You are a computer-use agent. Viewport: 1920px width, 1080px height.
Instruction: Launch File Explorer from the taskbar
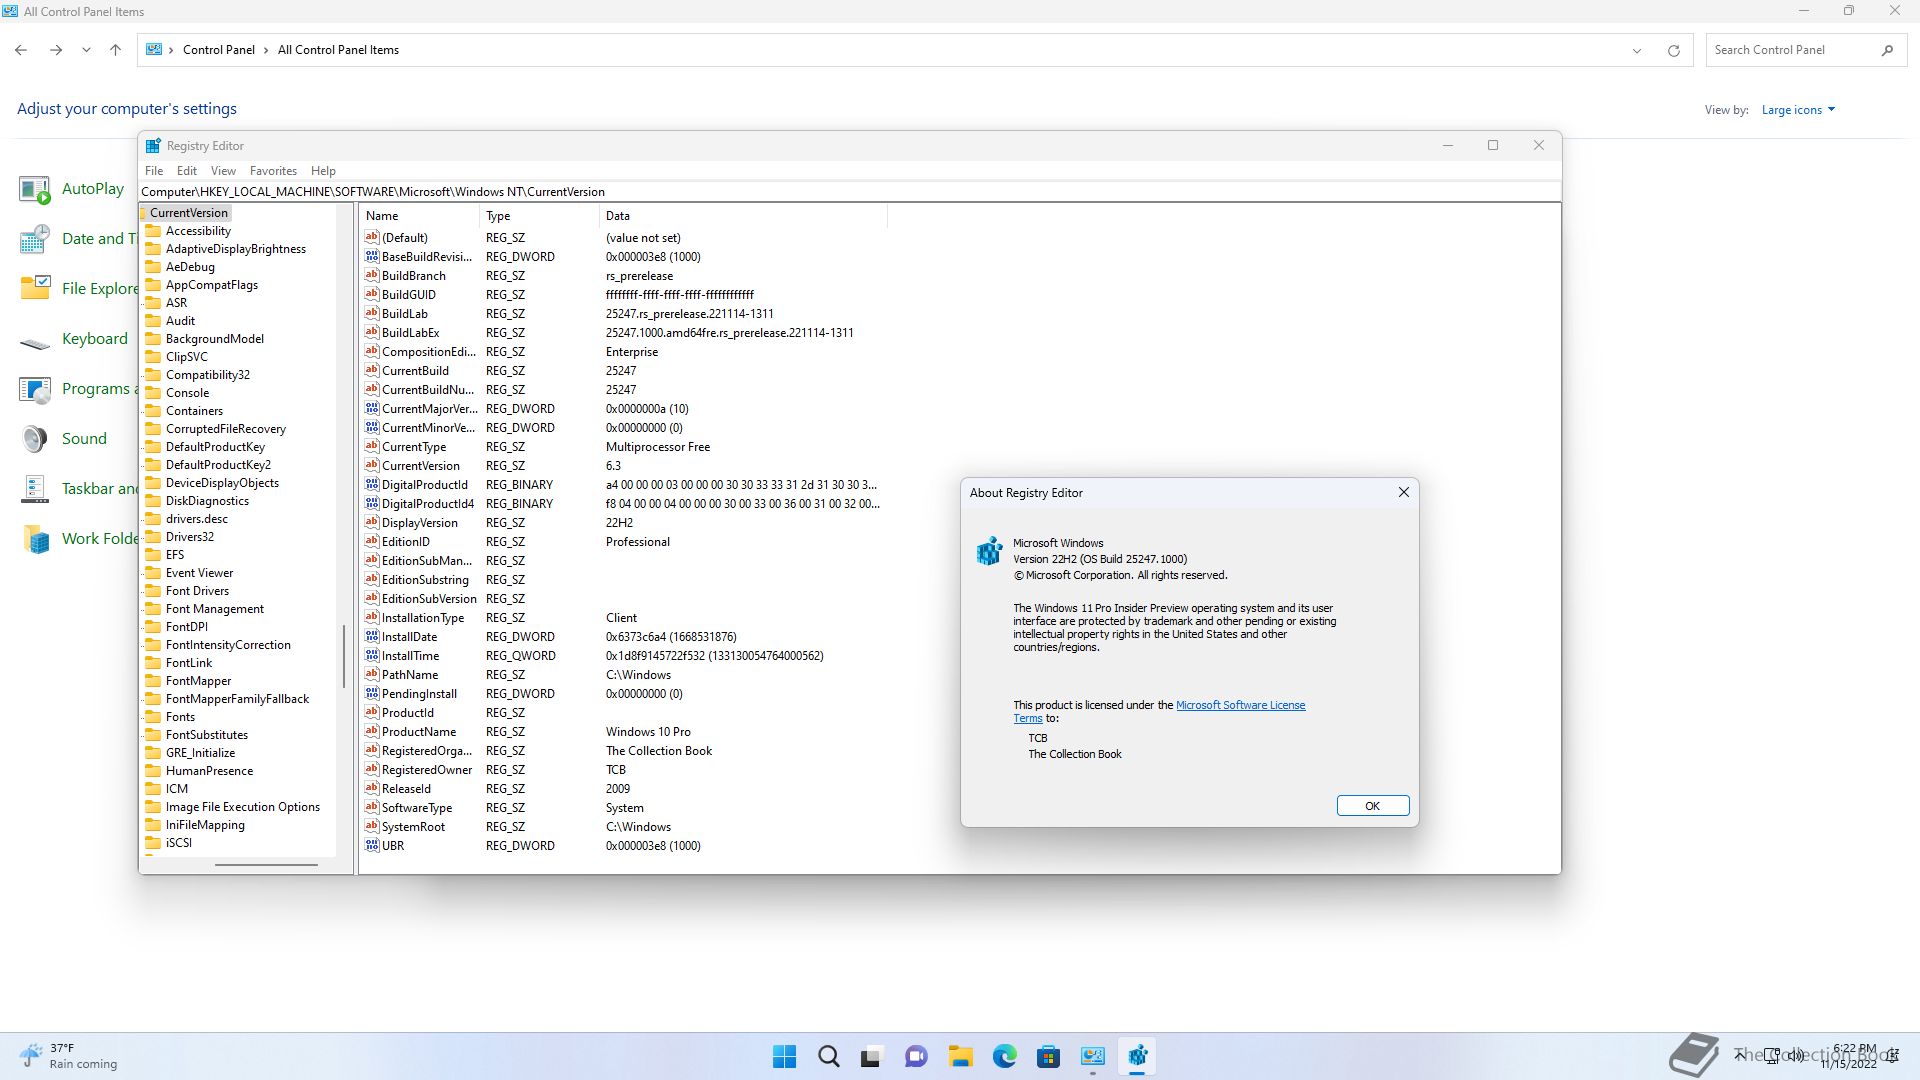(960, 1056)
